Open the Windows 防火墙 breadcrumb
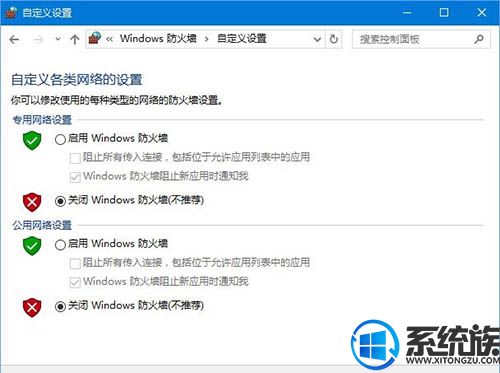The height and width of the screenshot is (373, 500). coord(158,39)
